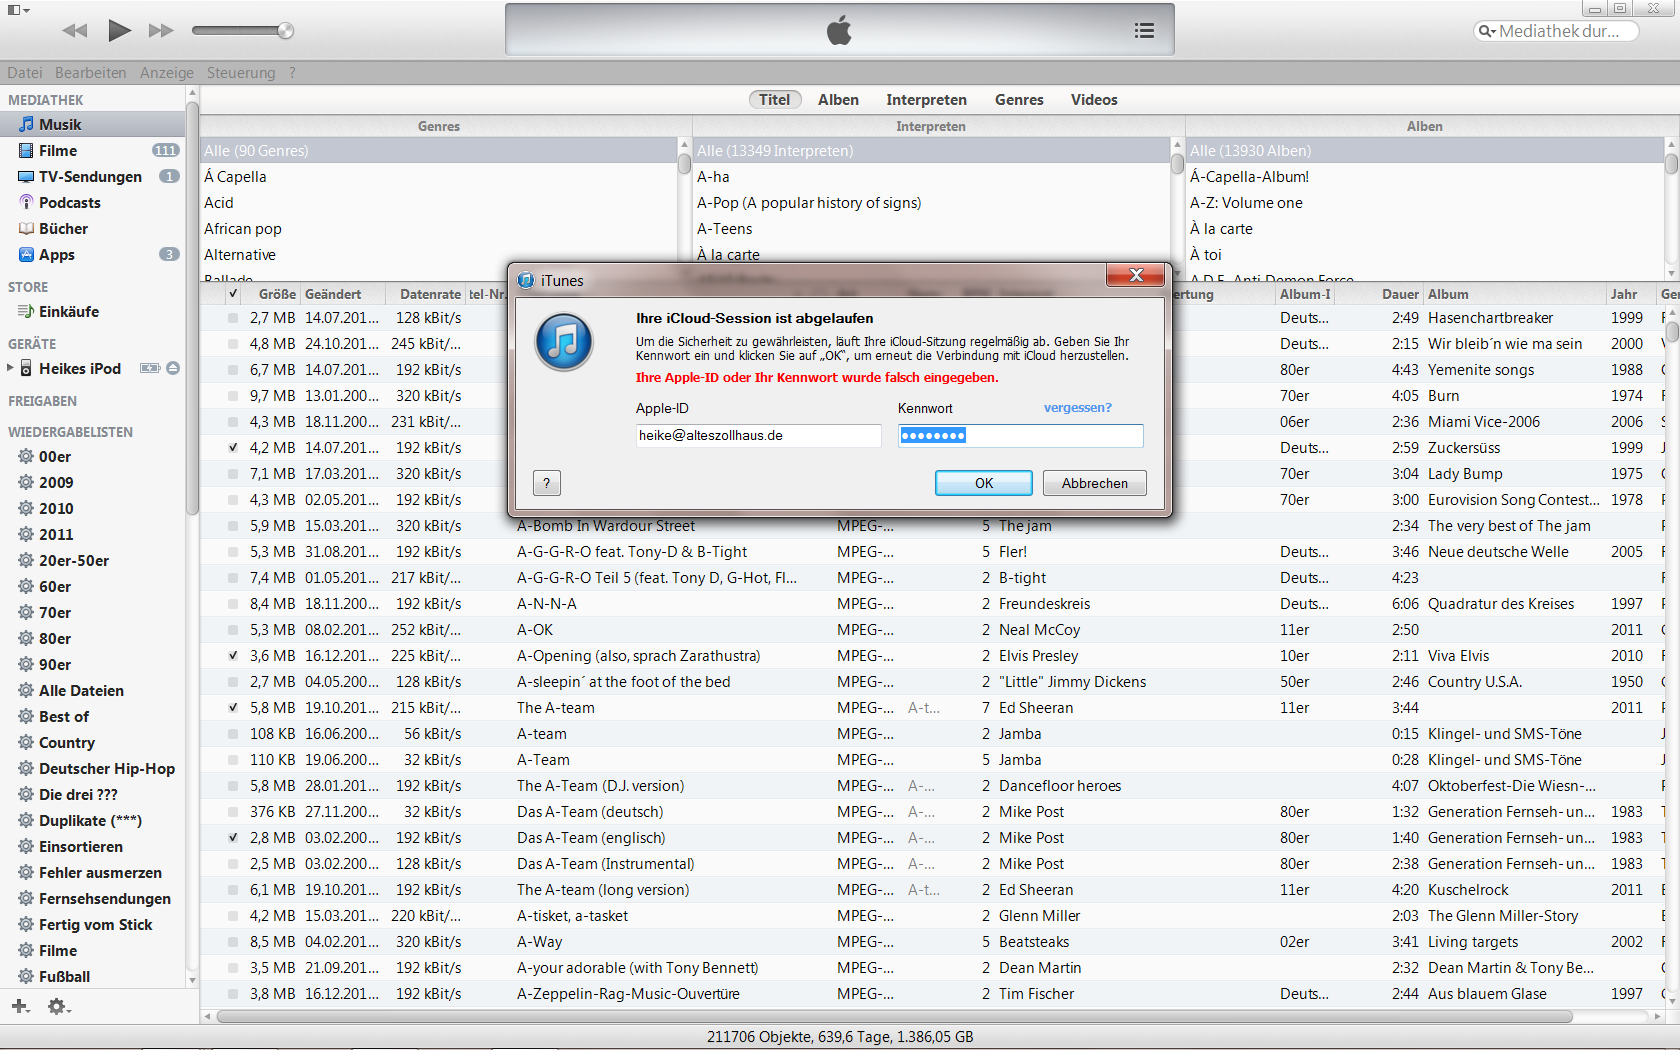Click the add playlist plus button
The width and height of the screenshot is (1680, 1050).
pyautogui.click(x=20, y=1006)
